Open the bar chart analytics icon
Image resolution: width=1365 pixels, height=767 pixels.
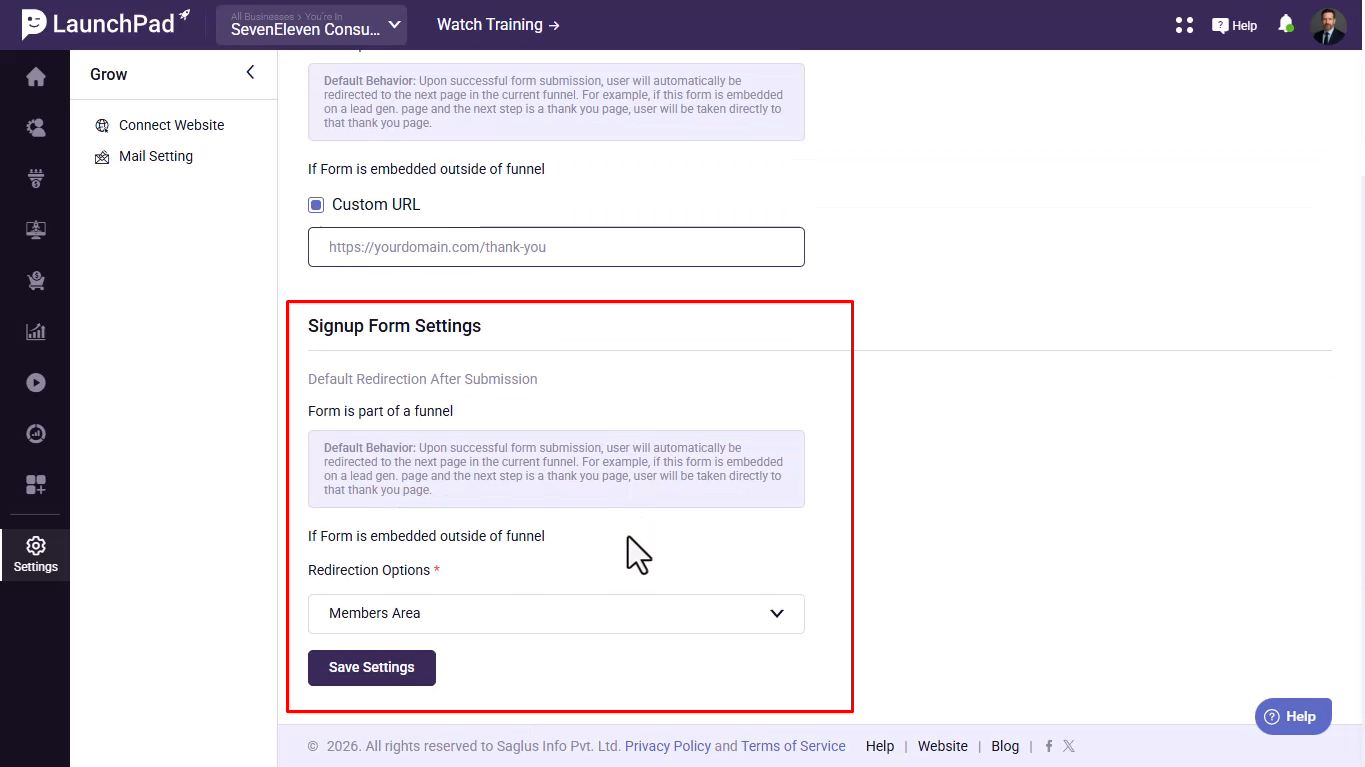(x=36, y=332)
